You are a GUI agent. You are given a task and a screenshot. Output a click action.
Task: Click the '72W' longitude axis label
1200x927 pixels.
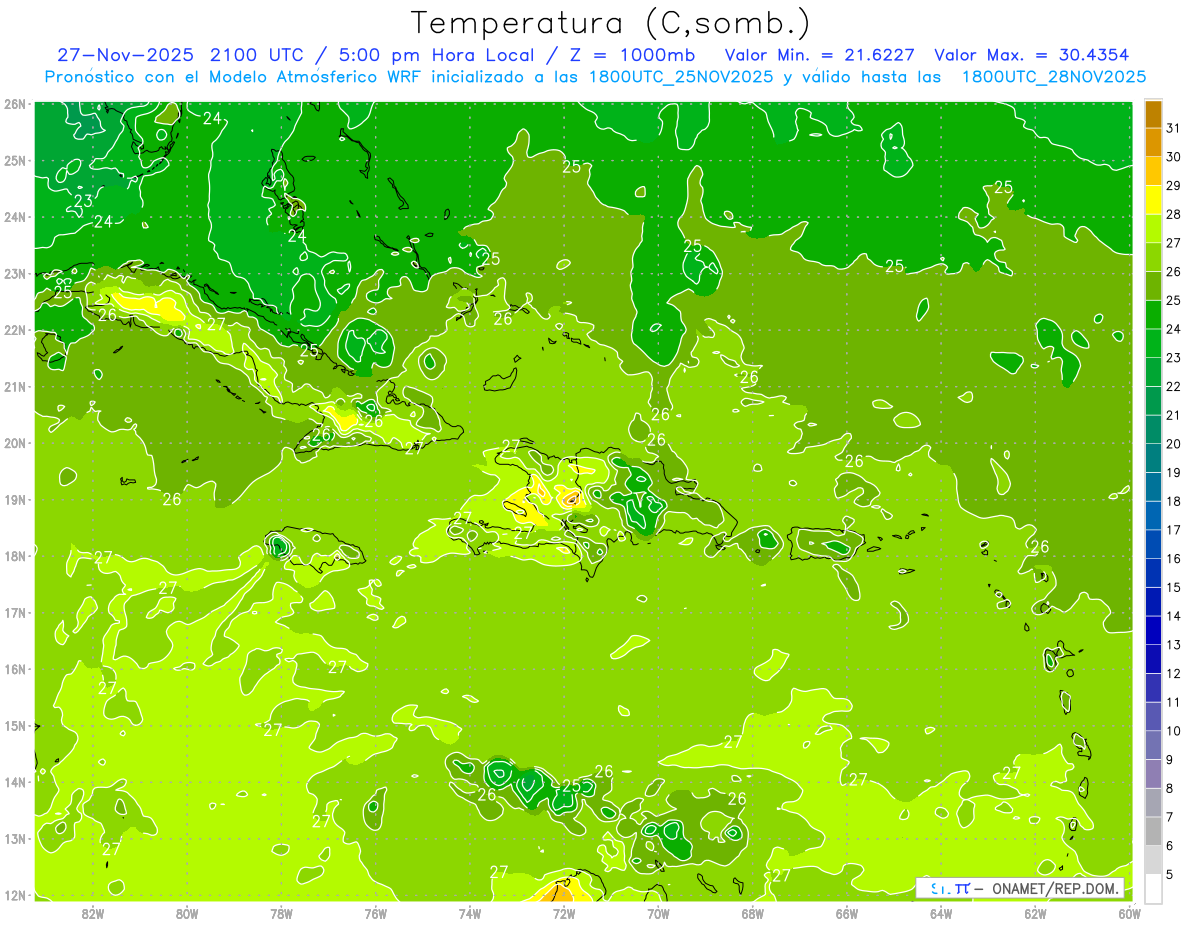564,913
